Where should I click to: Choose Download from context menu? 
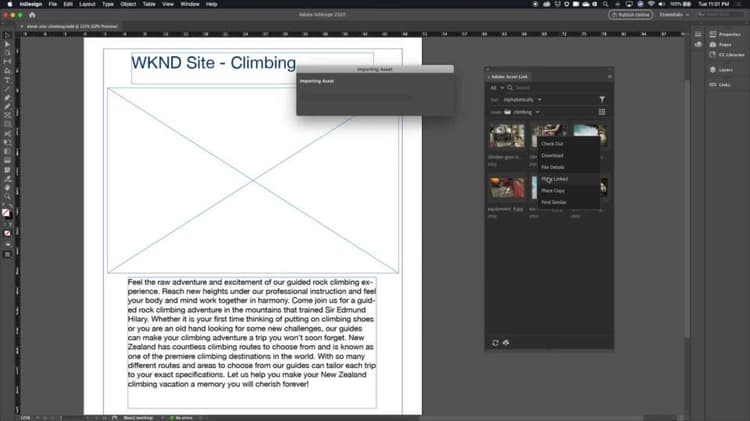(568, 155)
